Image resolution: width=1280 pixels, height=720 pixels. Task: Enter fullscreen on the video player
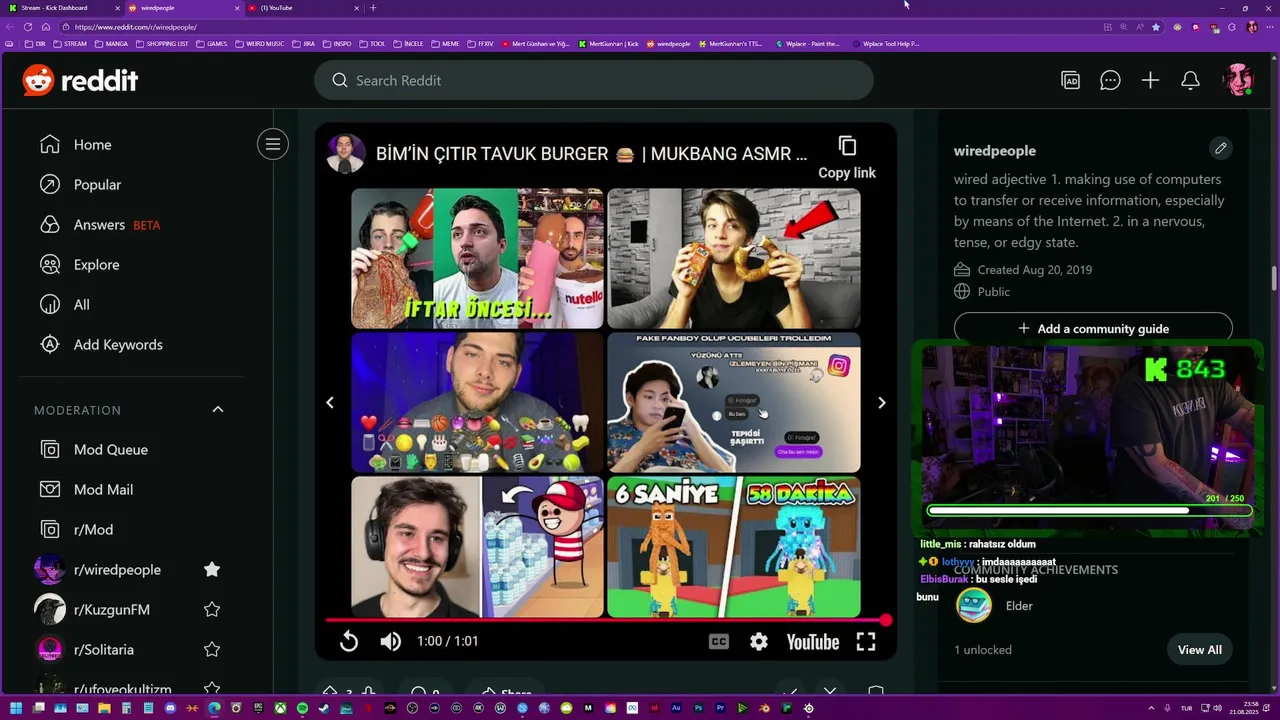pyautogui.click(x=866, y=642)
